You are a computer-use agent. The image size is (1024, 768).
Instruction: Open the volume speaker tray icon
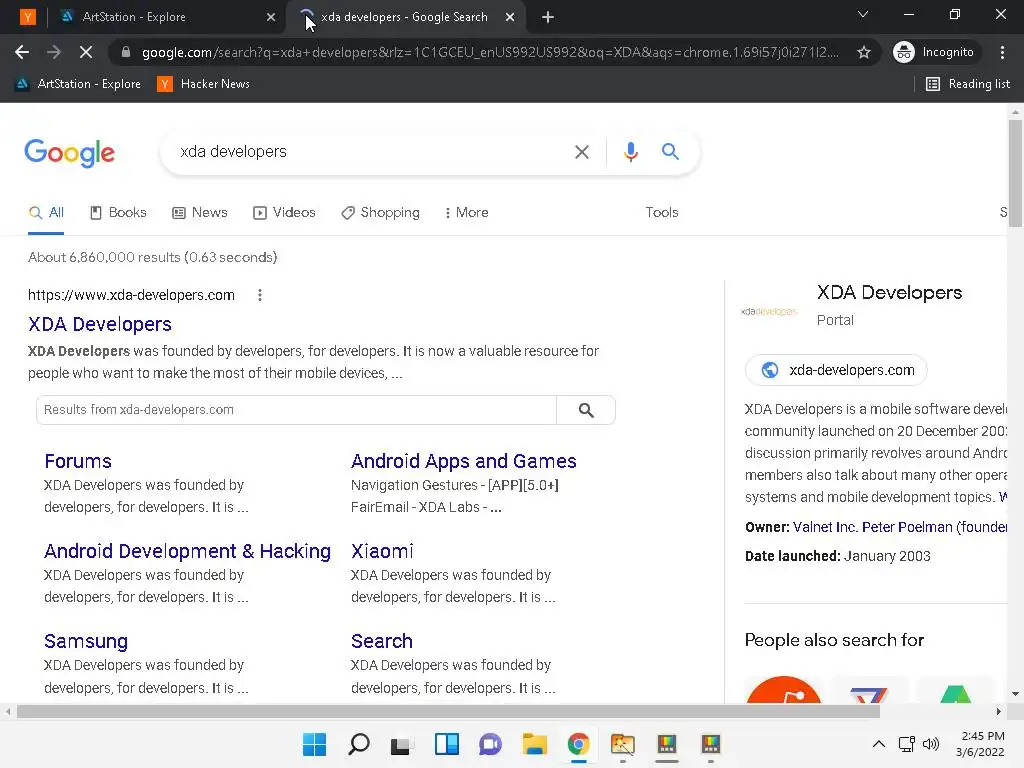coord(931,744)
